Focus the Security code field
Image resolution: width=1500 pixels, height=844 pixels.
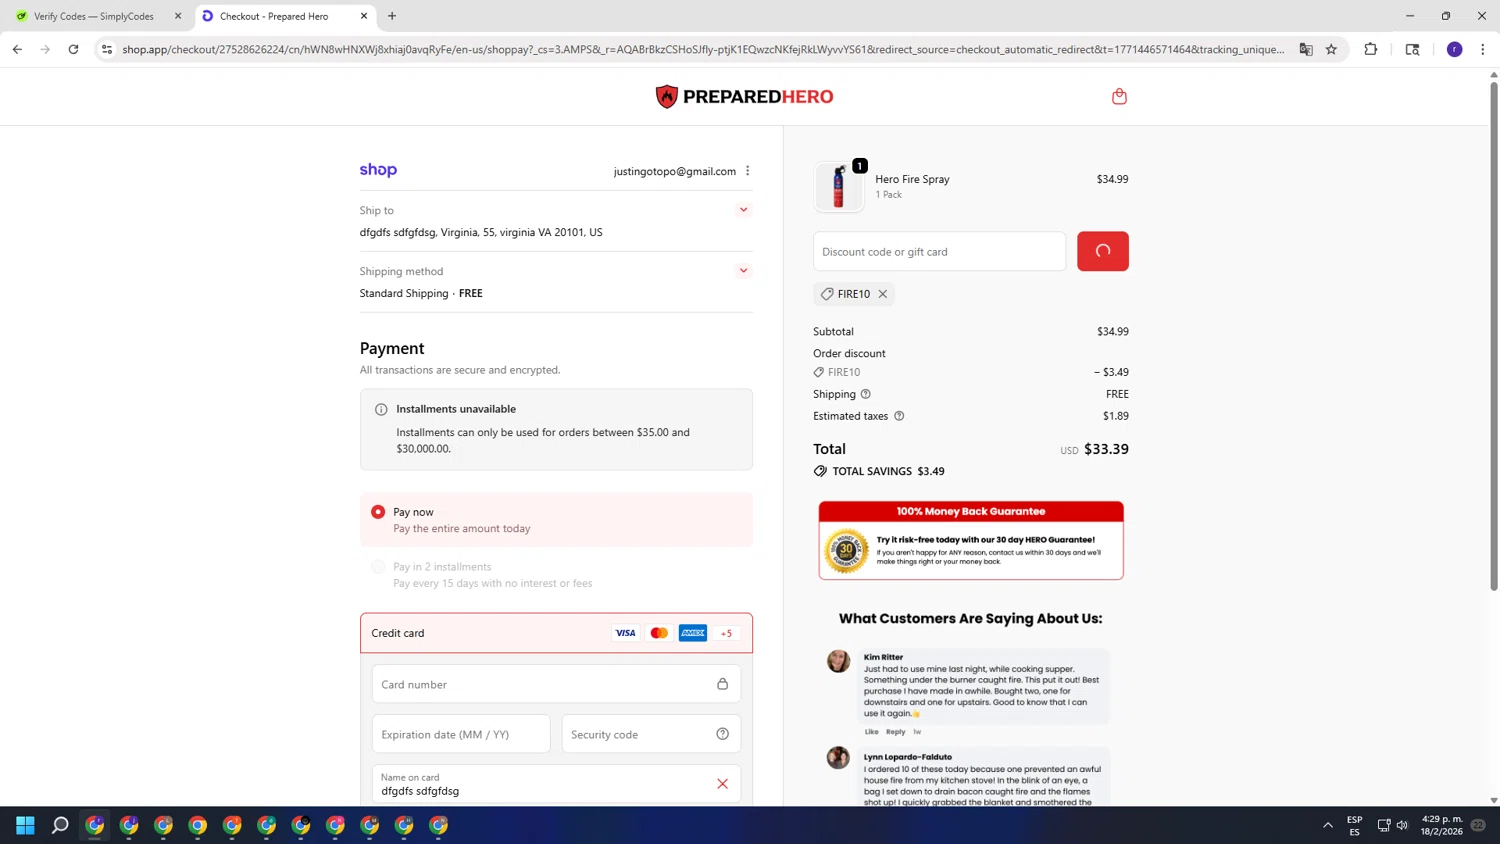tap(651, 734)
